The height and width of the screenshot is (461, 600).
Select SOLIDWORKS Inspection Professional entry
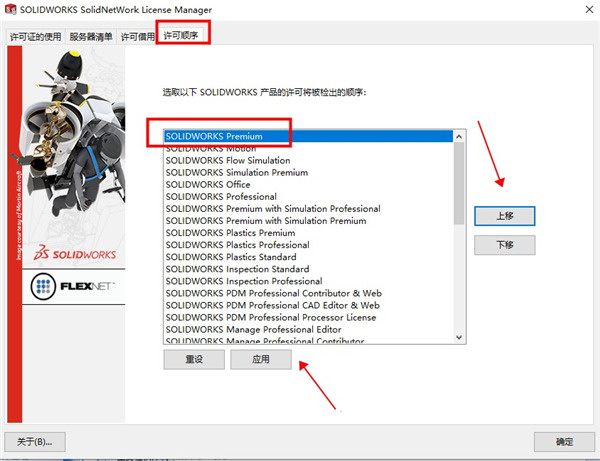(308, 281)
